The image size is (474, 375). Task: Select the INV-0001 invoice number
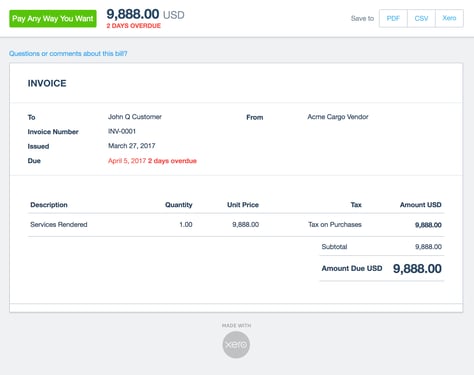coord(122,131)
